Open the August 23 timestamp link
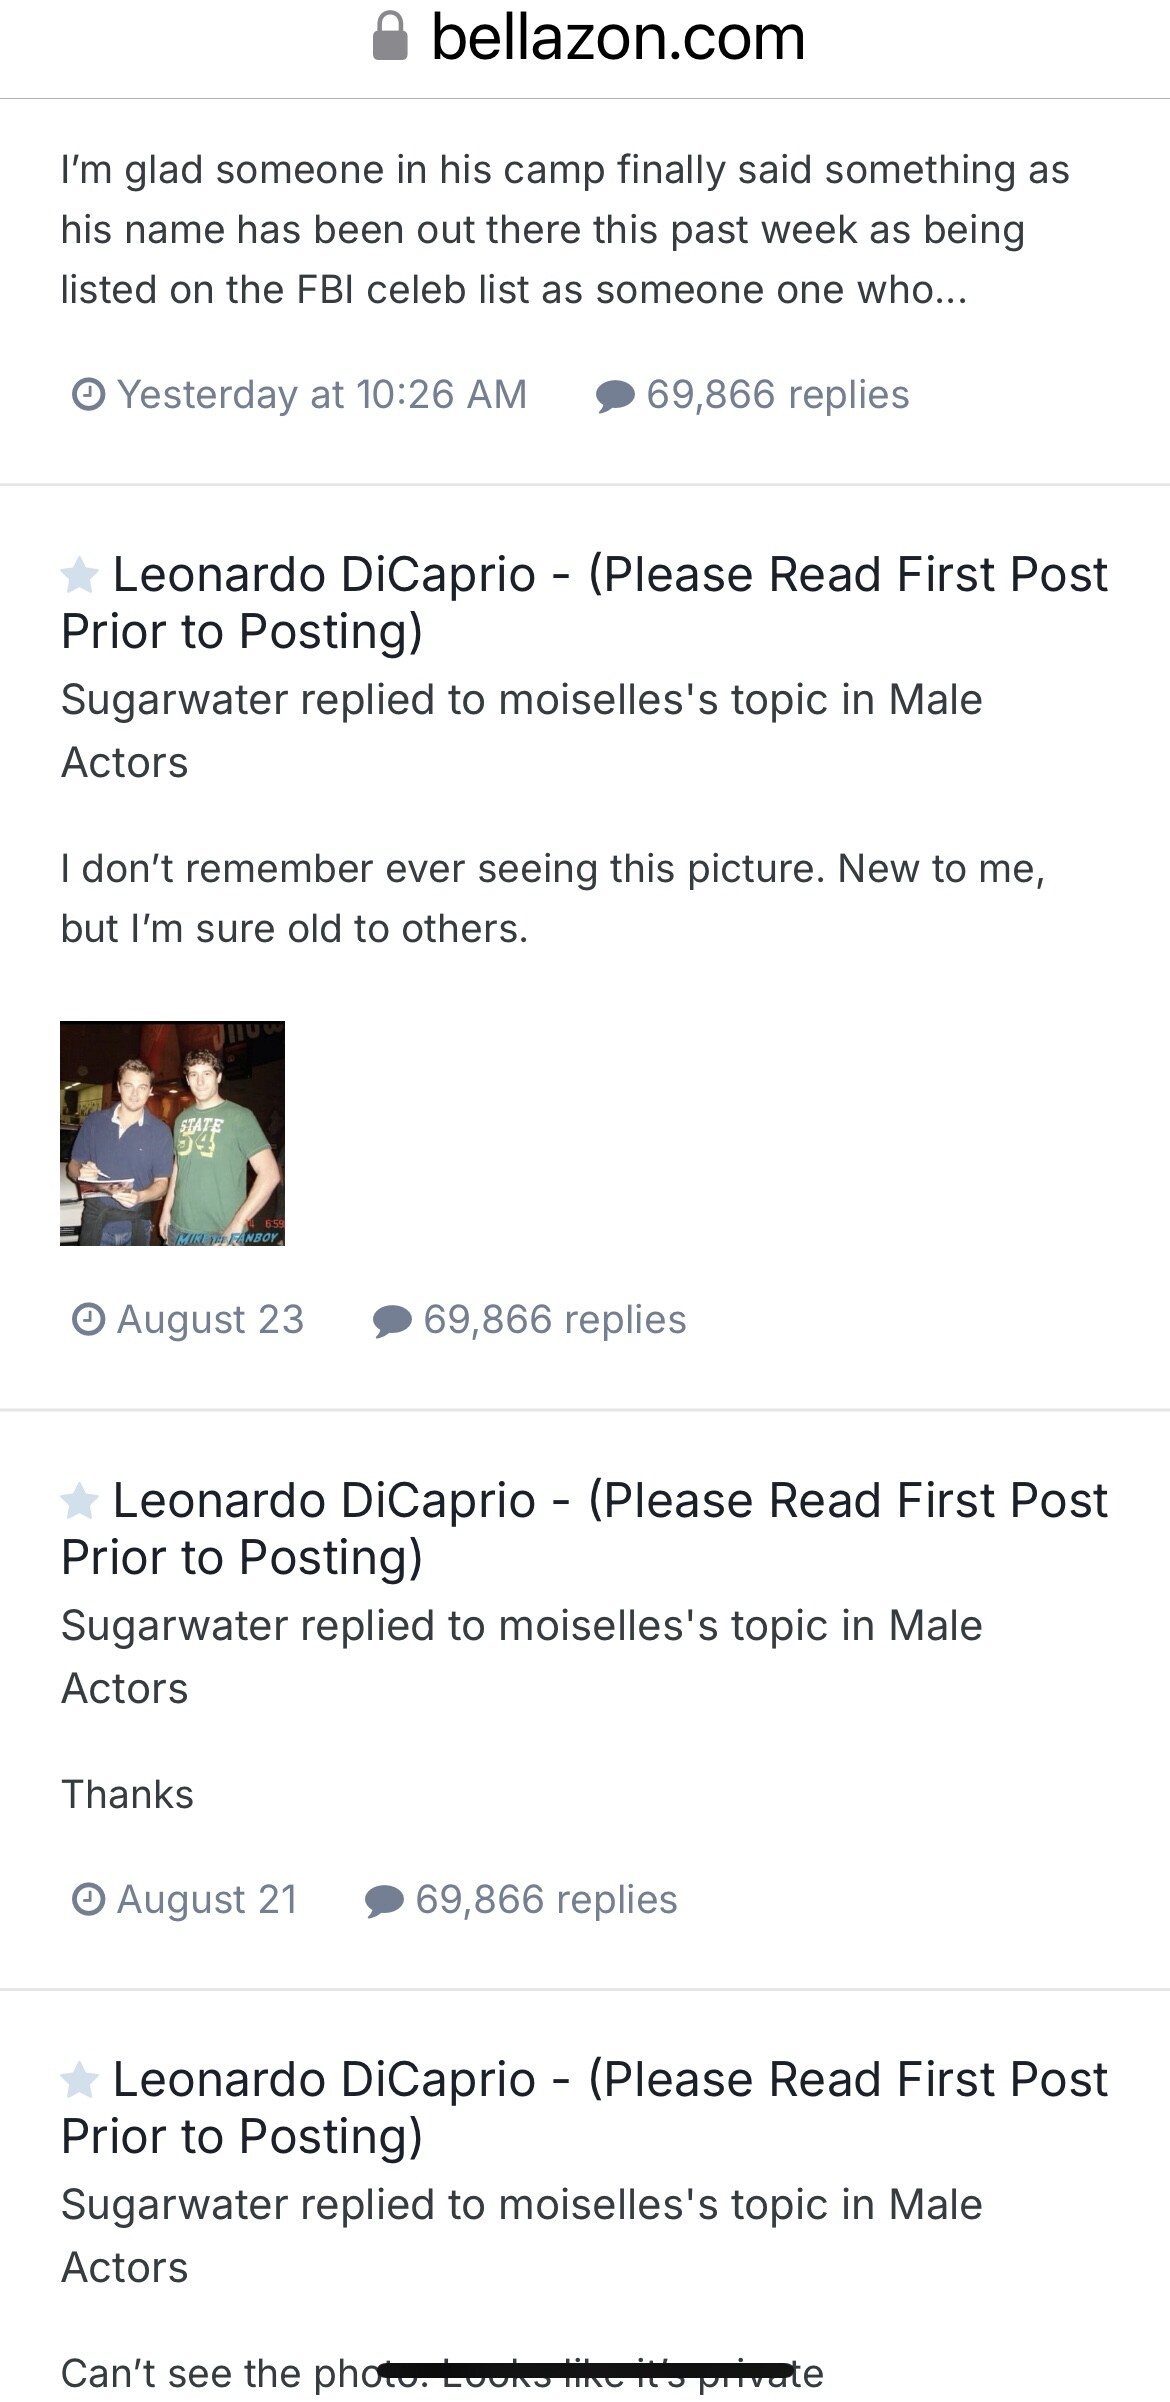Viewport: 1170px width, 2402px height. 210,1319
